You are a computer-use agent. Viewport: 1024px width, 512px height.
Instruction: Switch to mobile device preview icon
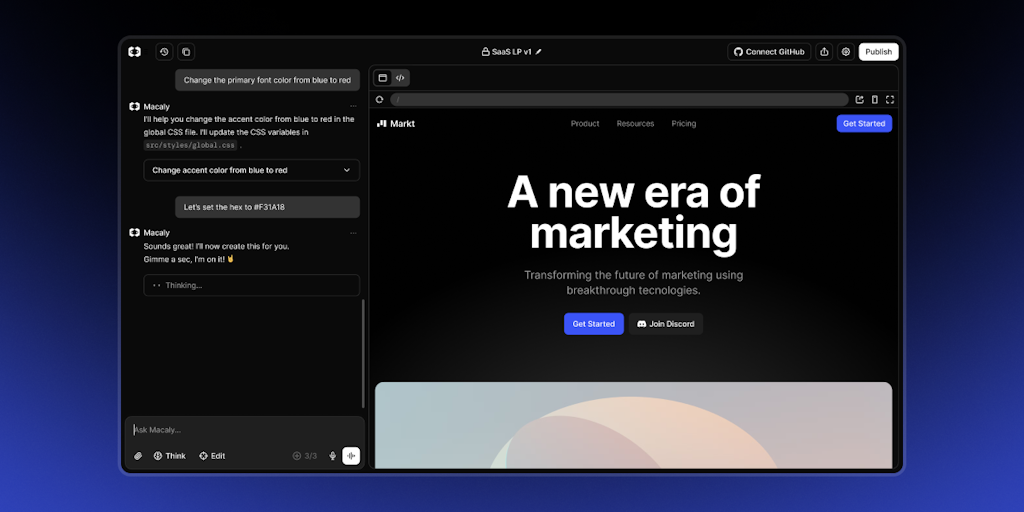pos(875,99)
